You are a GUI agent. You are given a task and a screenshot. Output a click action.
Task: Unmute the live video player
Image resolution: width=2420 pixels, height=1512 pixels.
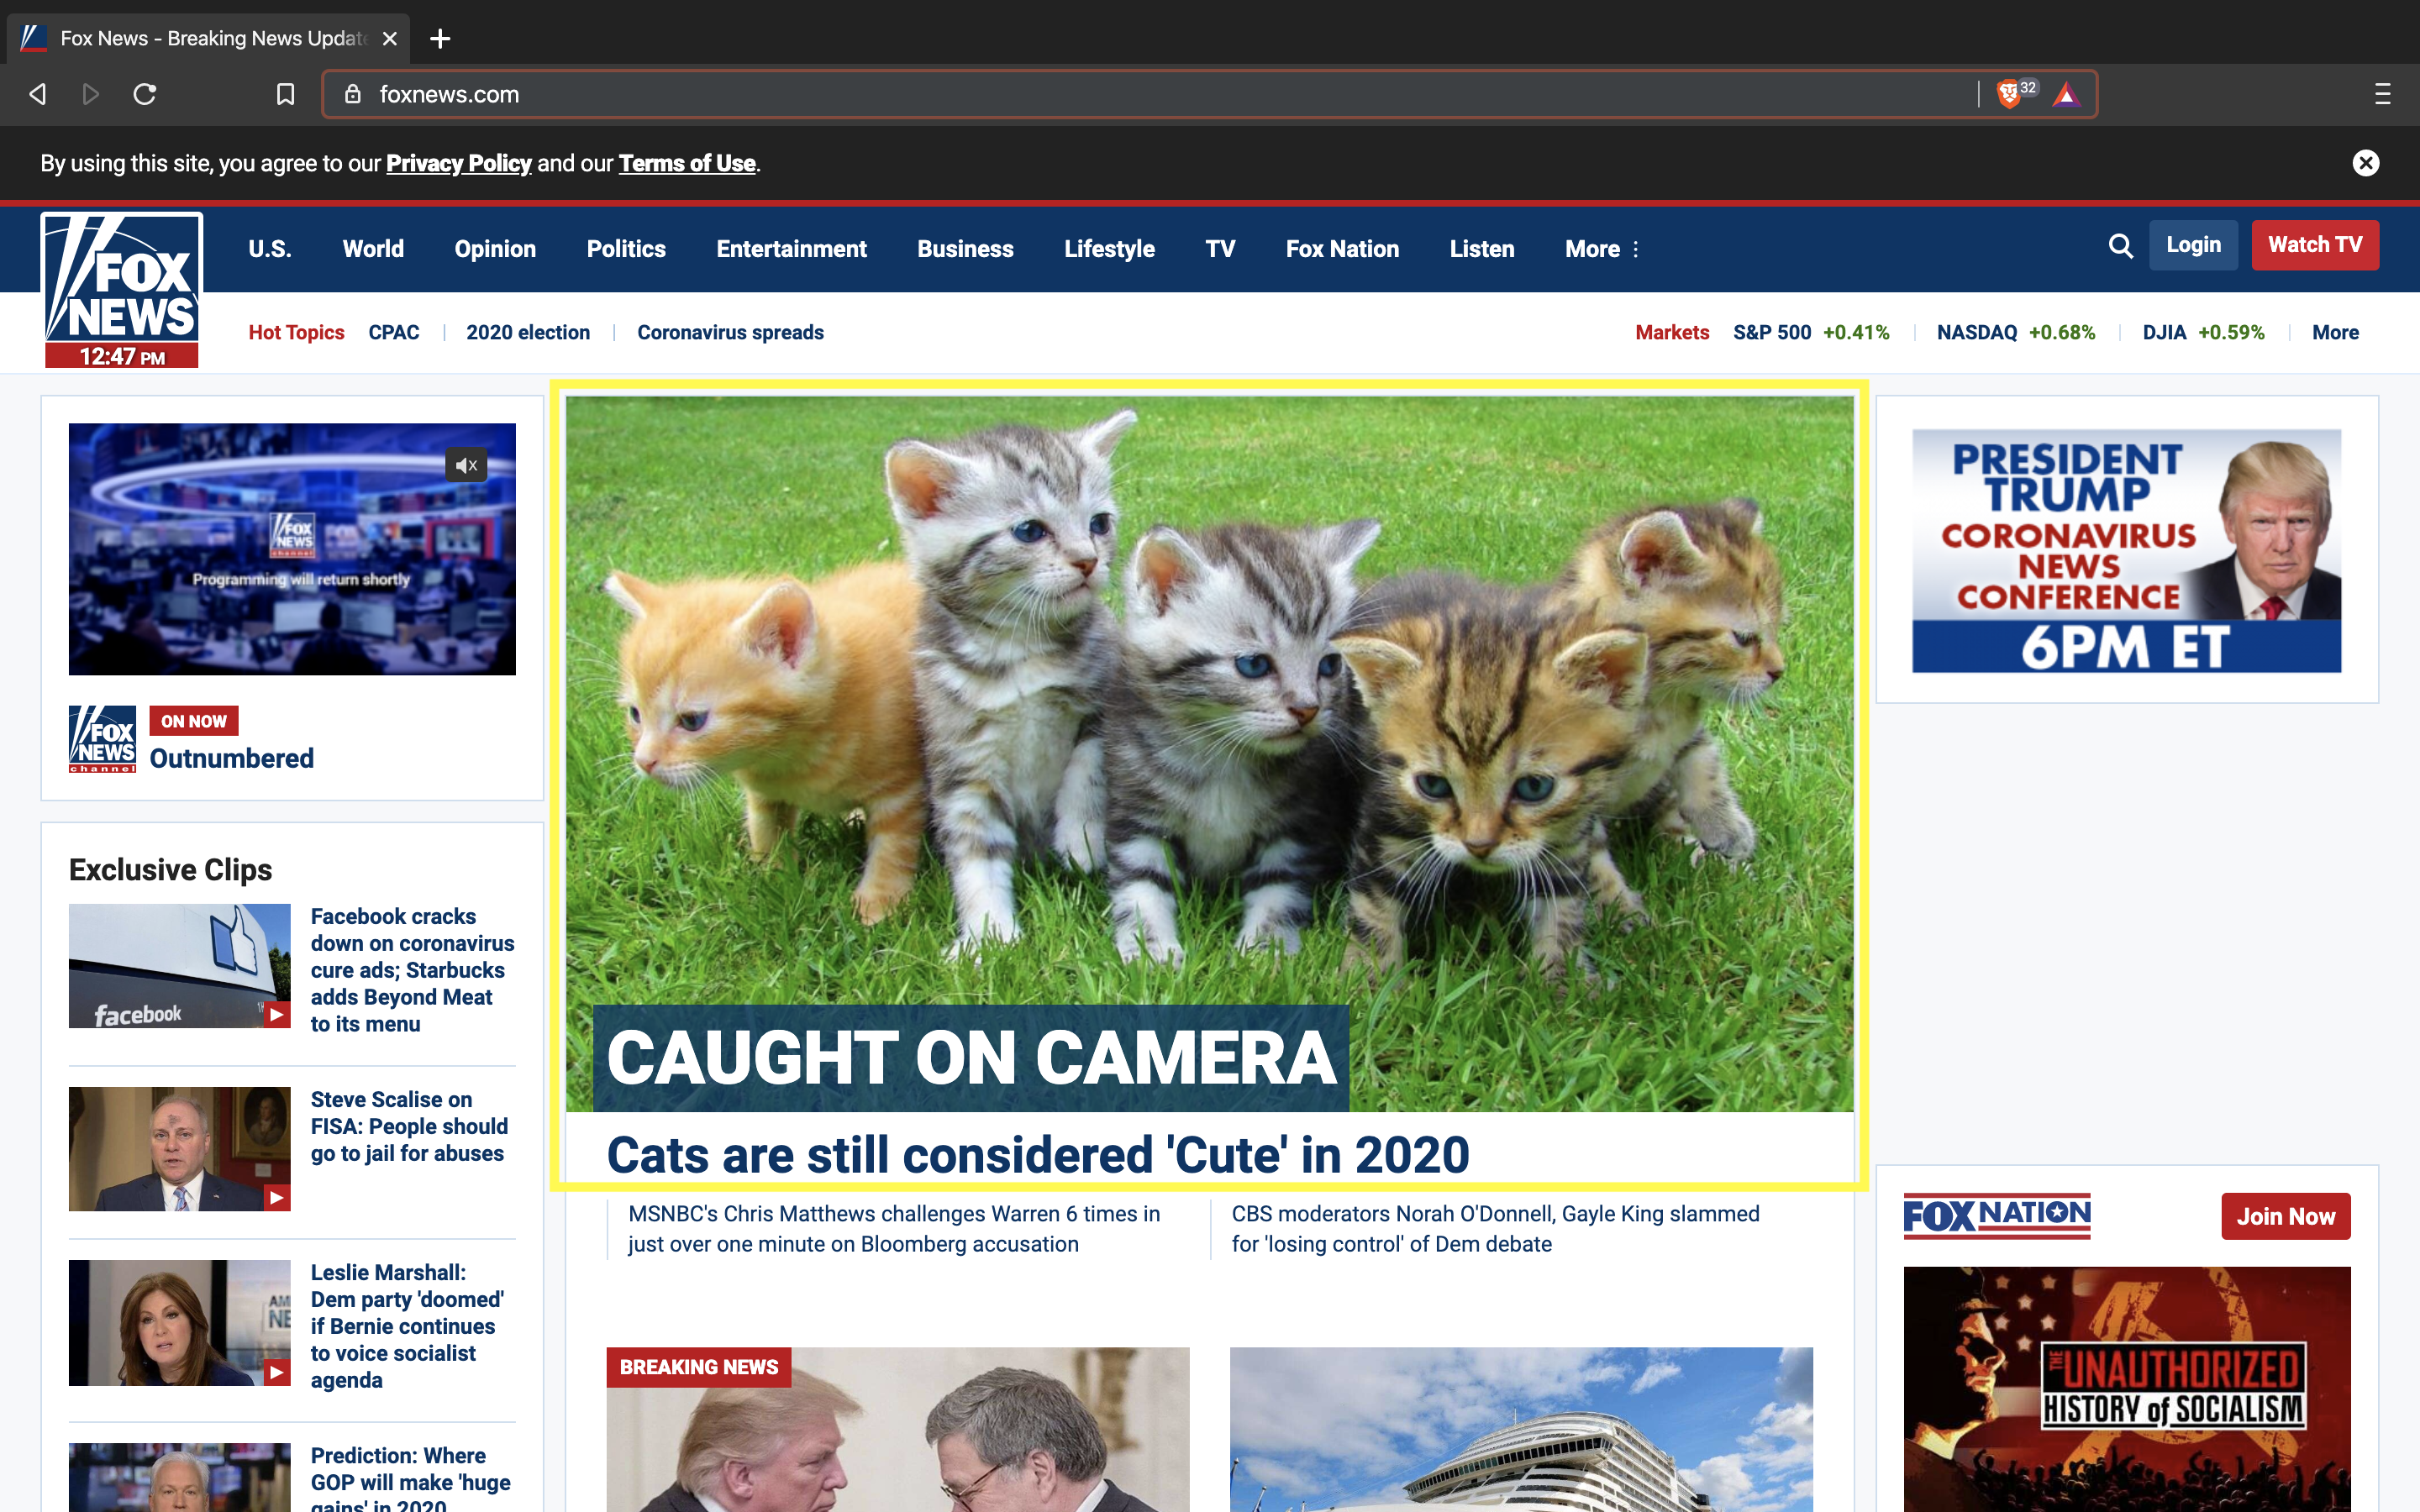click(466, 465)
